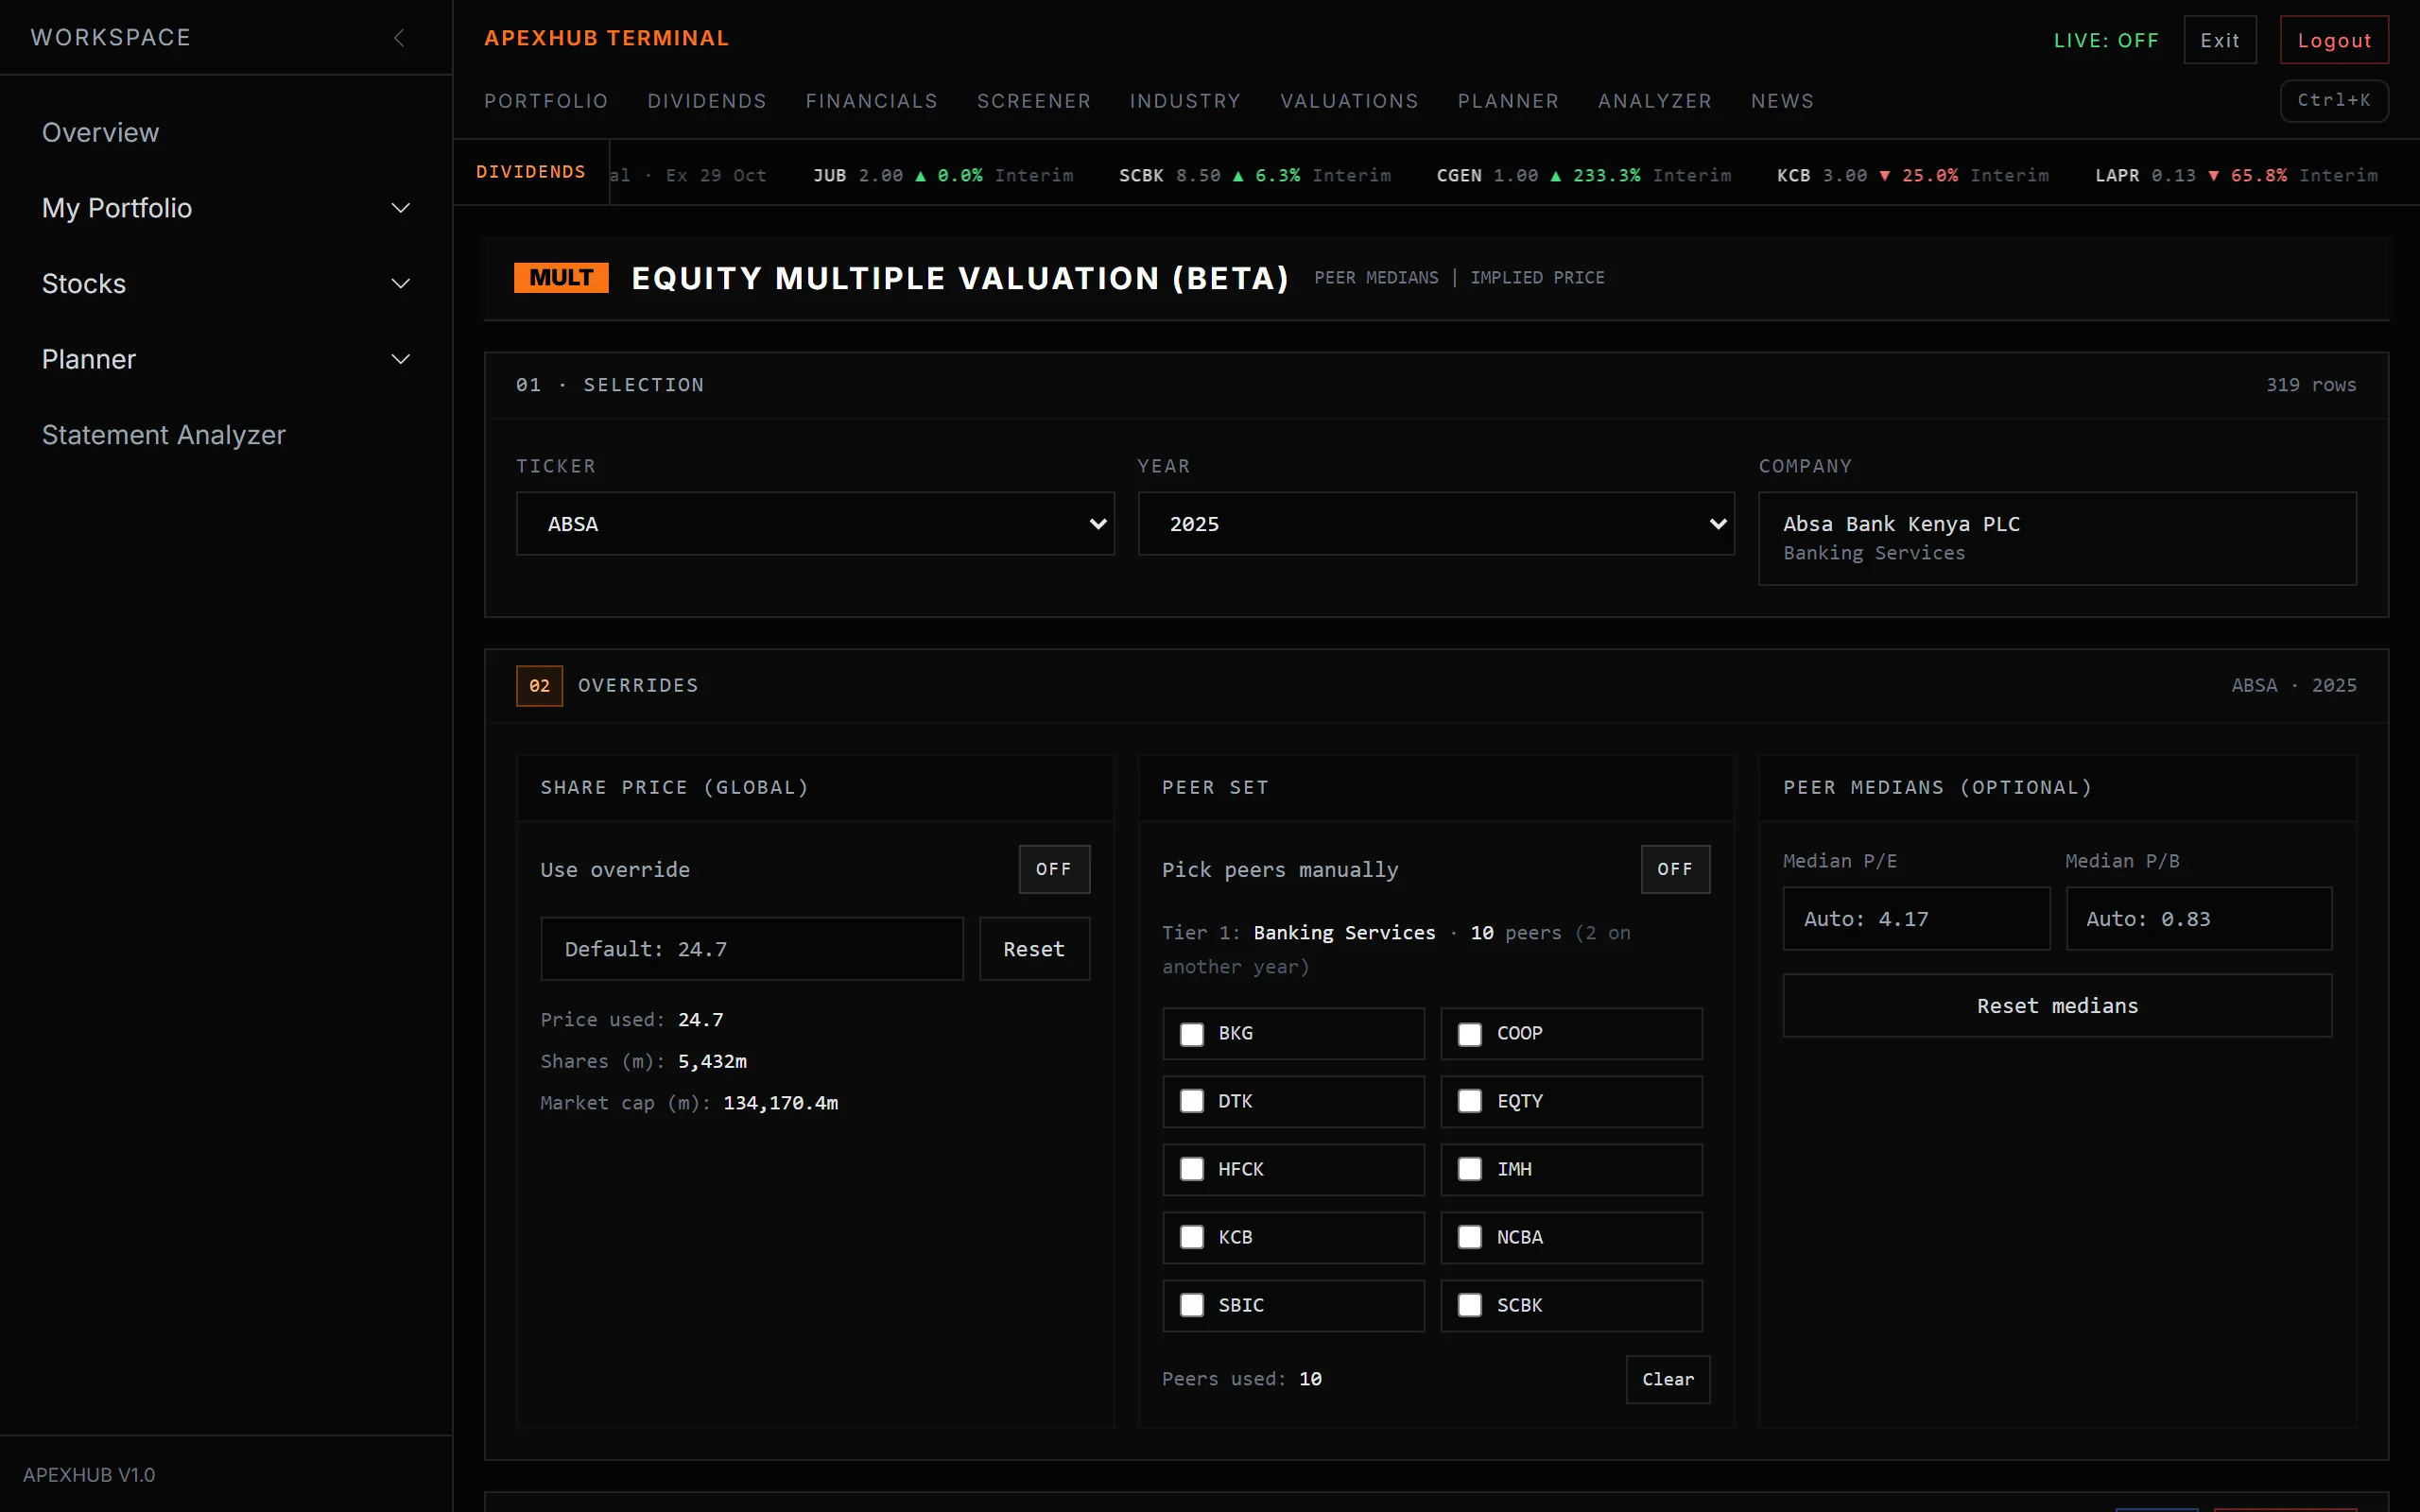
Task: Click the Peers used: 10 text
Action: click(x=1242, y=1379)
